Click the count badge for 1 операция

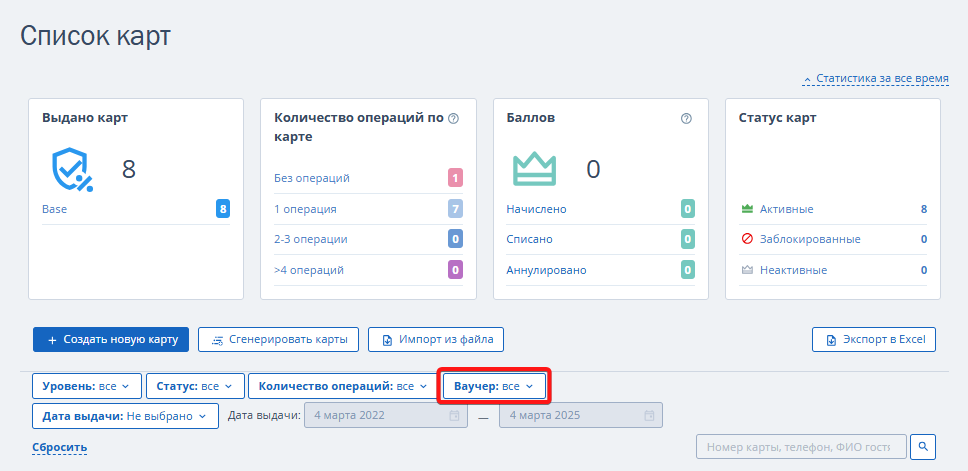pos(455,209)
